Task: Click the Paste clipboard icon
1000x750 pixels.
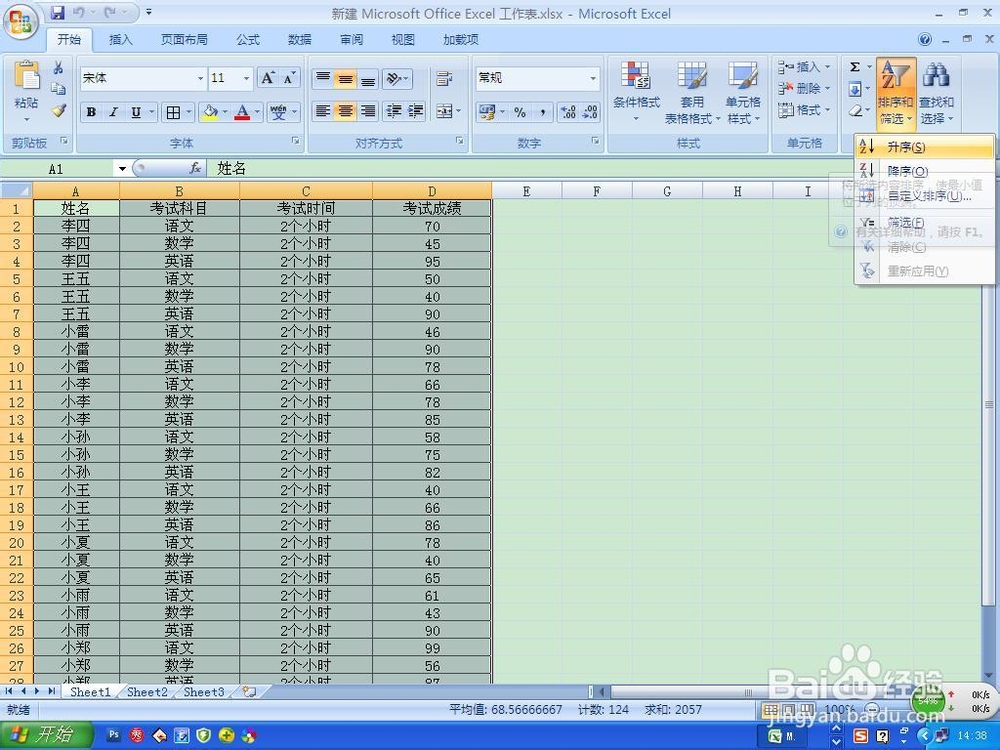Action: coord(26,77)
